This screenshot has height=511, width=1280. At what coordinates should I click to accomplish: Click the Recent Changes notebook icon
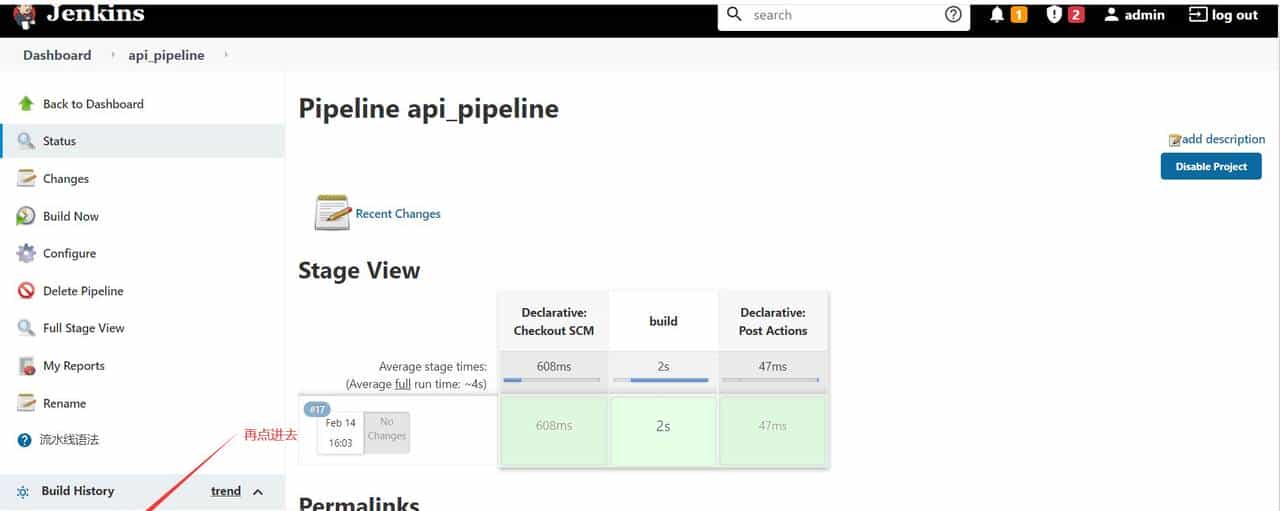(x=332, y=213)
